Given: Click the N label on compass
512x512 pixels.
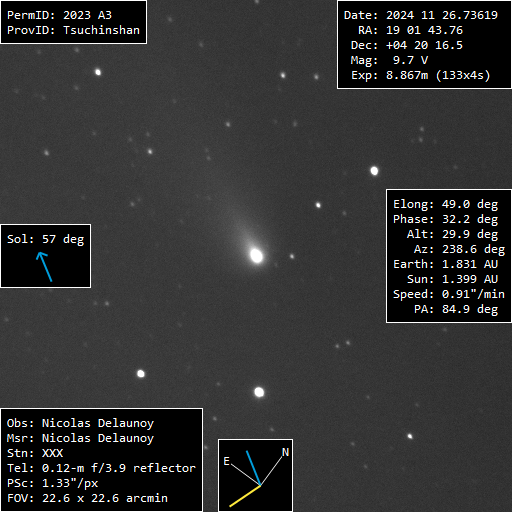Looking at the screenshot, I should 285,452.
